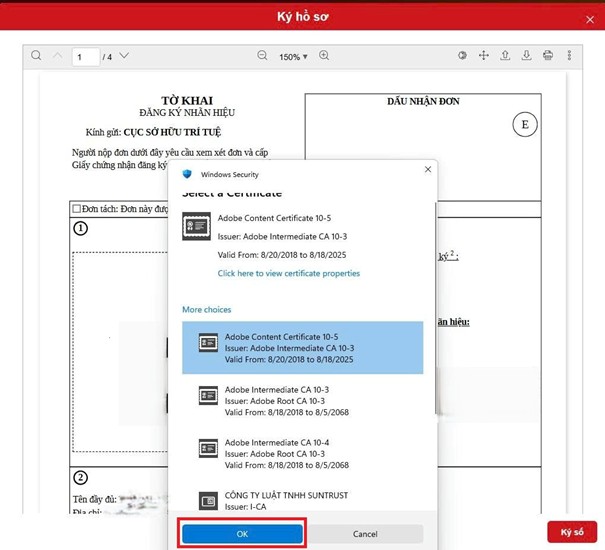
Task: Open the 150% zoom level dropdown
Action: point(294,57)
